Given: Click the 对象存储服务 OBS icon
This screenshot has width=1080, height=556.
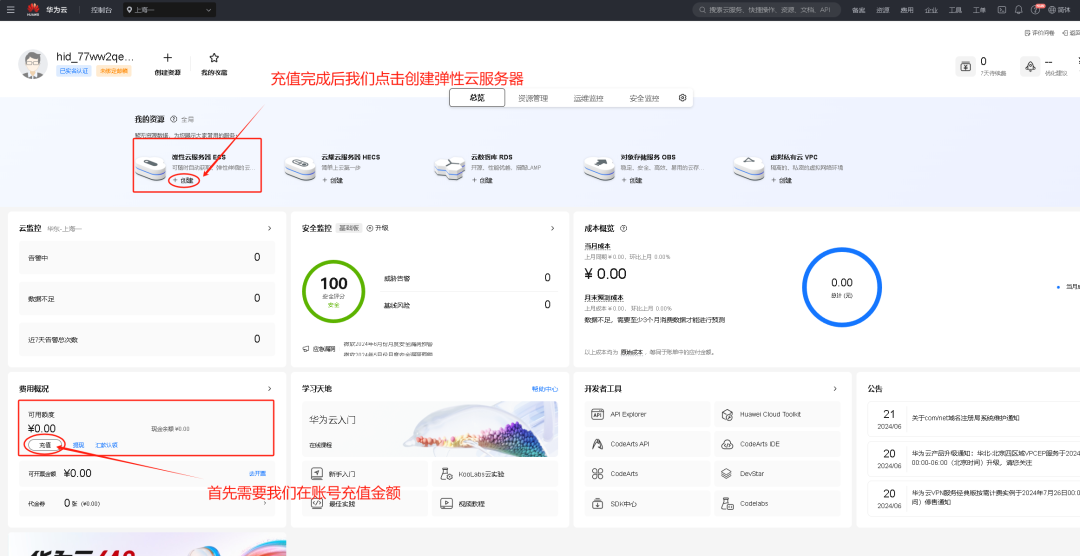Looking at the screenshot, I should (x=599, y=167).
